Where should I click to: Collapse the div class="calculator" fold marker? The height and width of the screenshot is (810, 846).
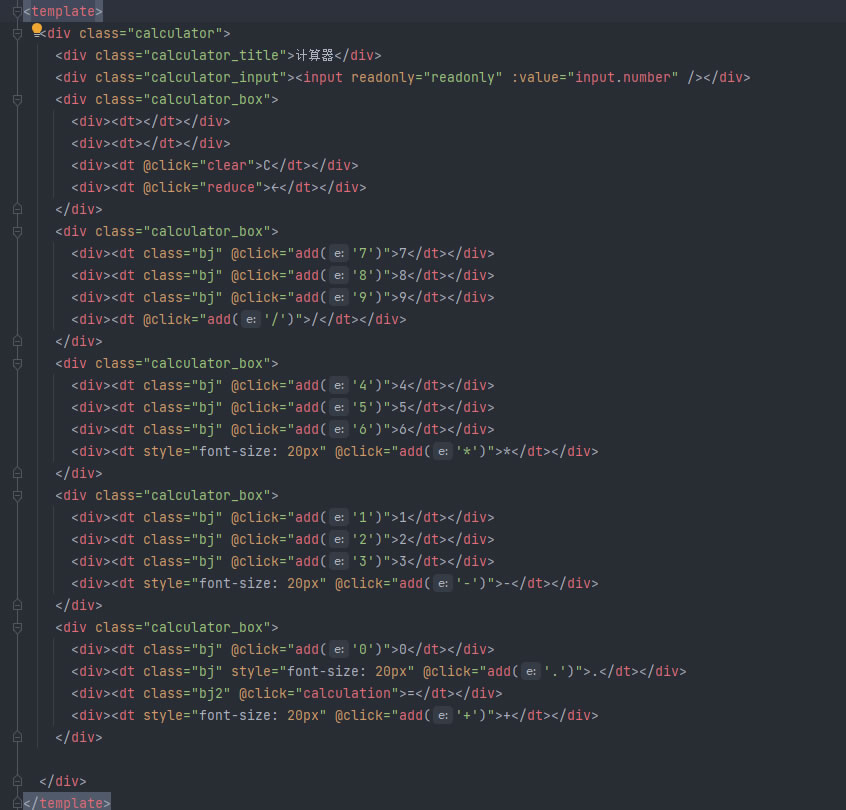pyautogui.click(x=17, y=33)
